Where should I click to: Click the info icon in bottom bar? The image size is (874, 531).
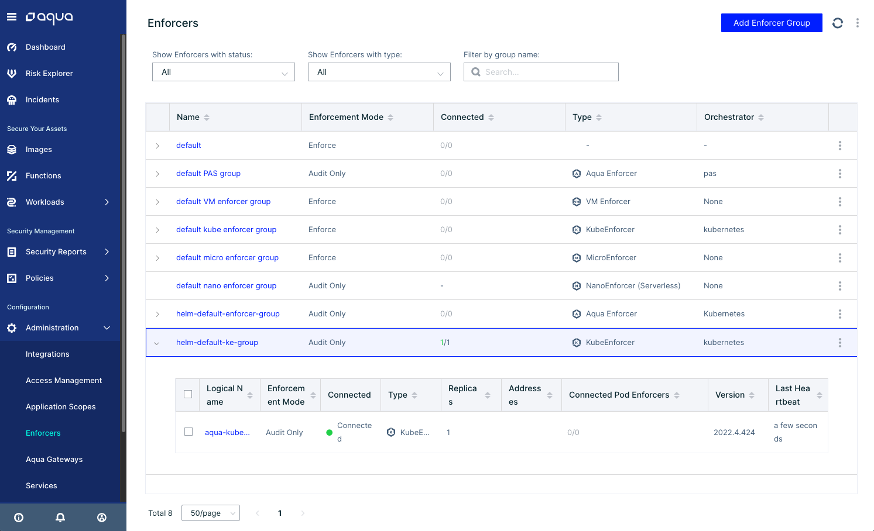(x=18, y=518)
